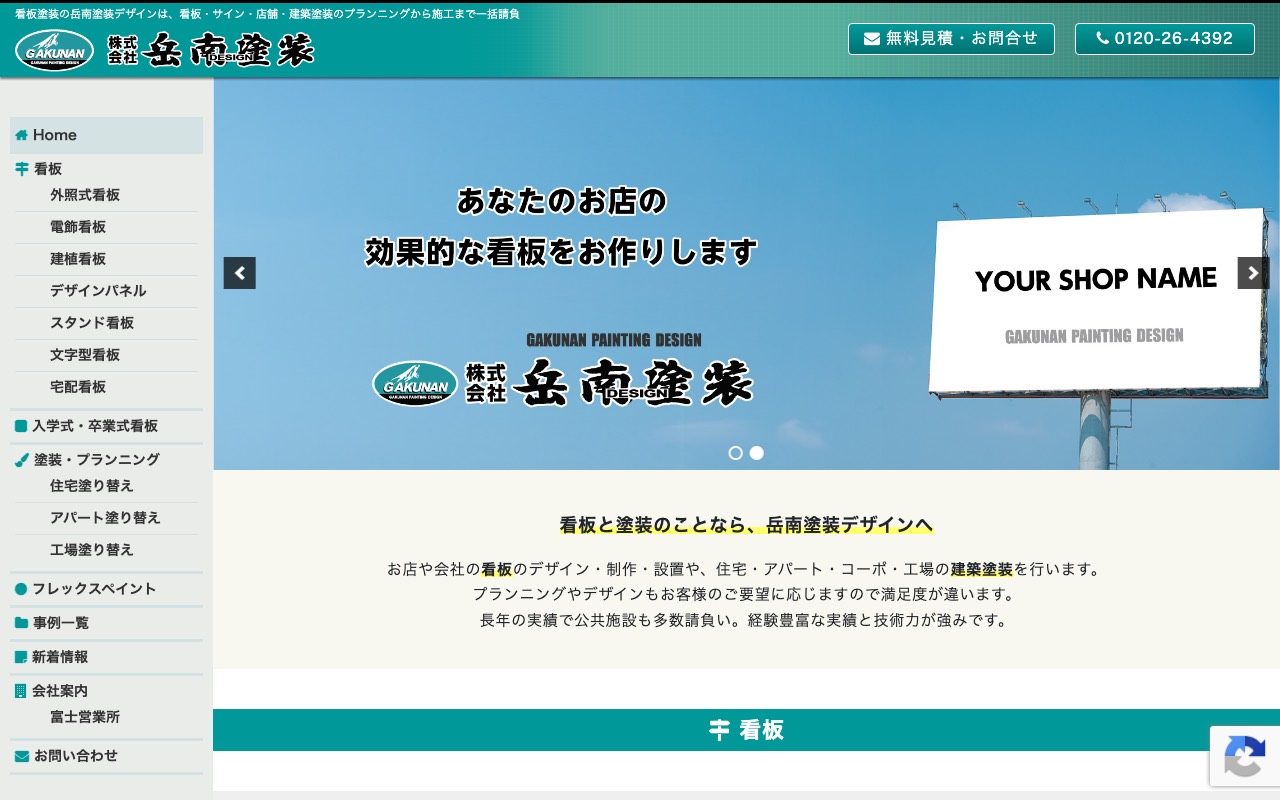Click highlighted word 看板 in intro paragraph
1280x800 pixels.
click(497, 569)
